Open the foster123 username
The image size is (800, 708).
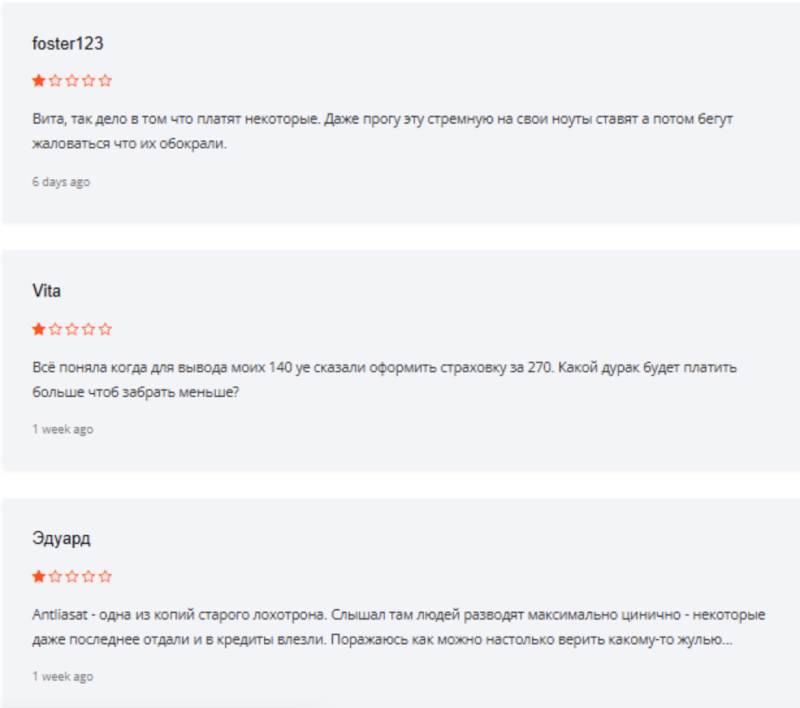pyautogui.click(x=68, y=44)
